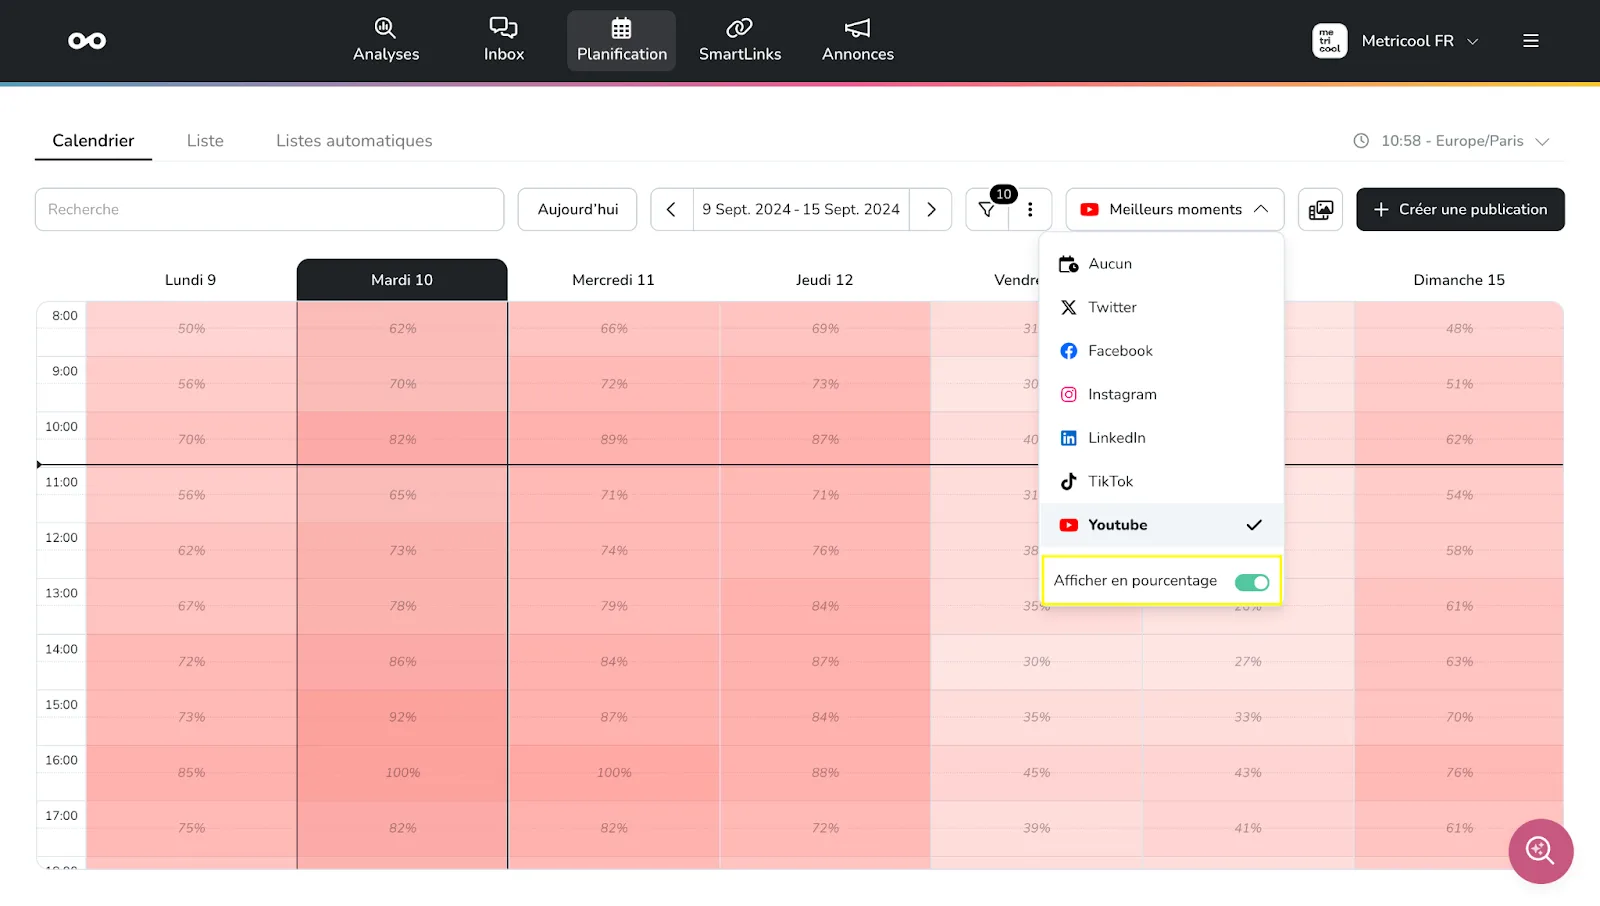This screenshot has width=1600, height=906.
Task: Open the Analyses section
Action: point(385,41)
